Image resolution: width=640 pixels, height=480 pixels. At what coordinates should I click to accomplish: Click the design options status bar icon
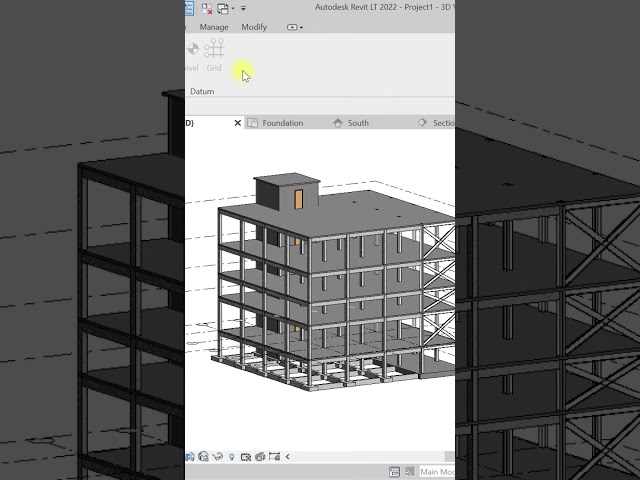pos(410,472)
